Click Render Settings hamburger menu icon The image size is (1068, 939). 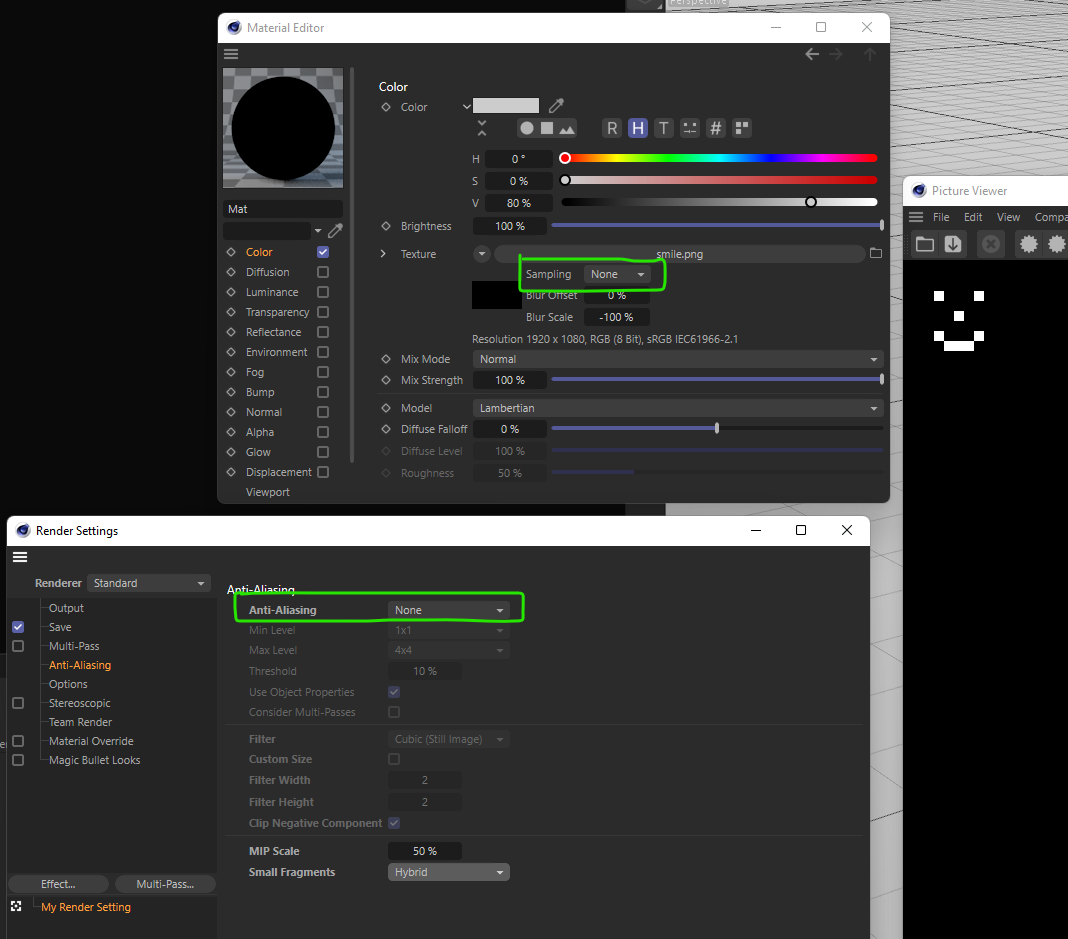(20, 557)
